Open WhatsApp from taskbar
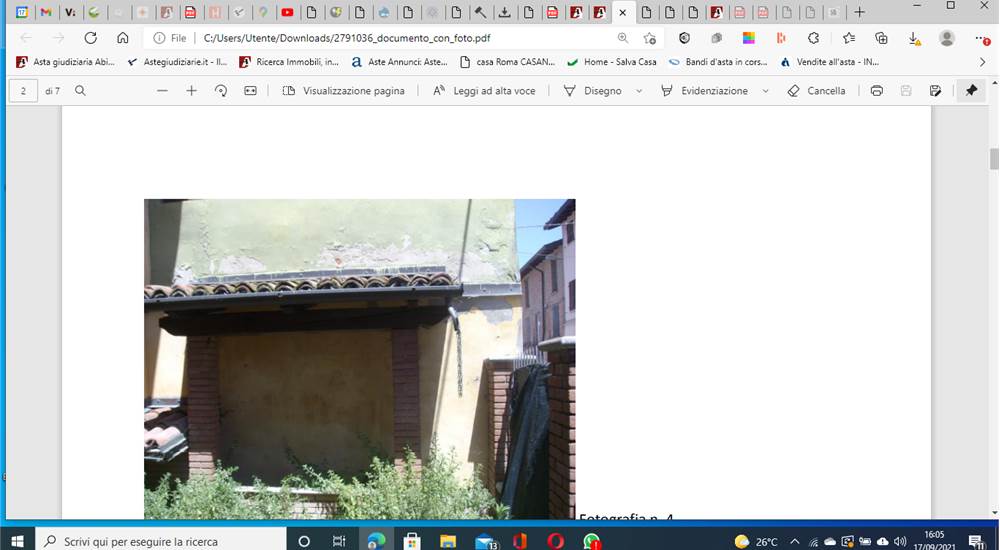 pyautogui.click(x=592, y=541)
